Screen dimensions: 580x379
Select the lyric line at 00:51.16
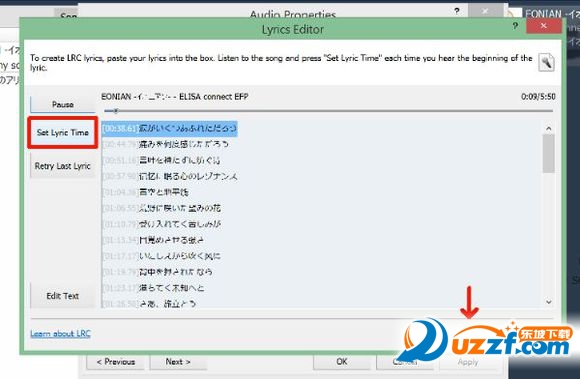click(x=162, y=160)
